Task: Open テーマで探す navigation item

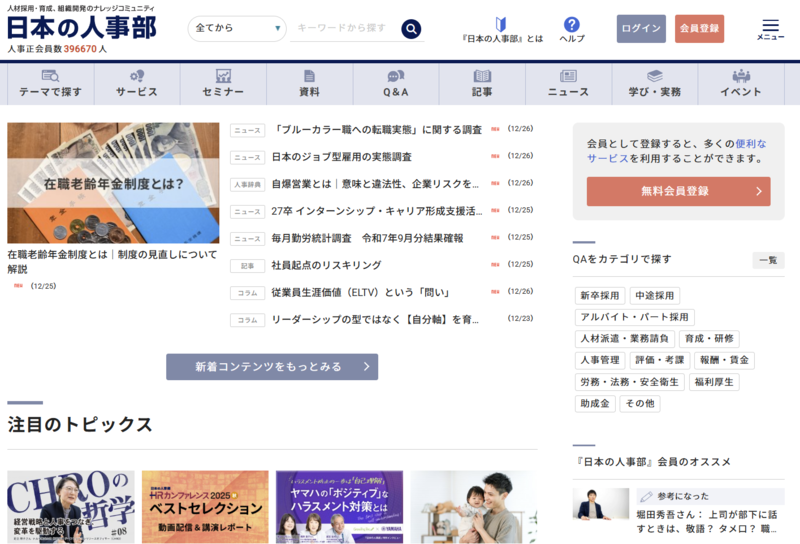Action: (x=50, y=84)
